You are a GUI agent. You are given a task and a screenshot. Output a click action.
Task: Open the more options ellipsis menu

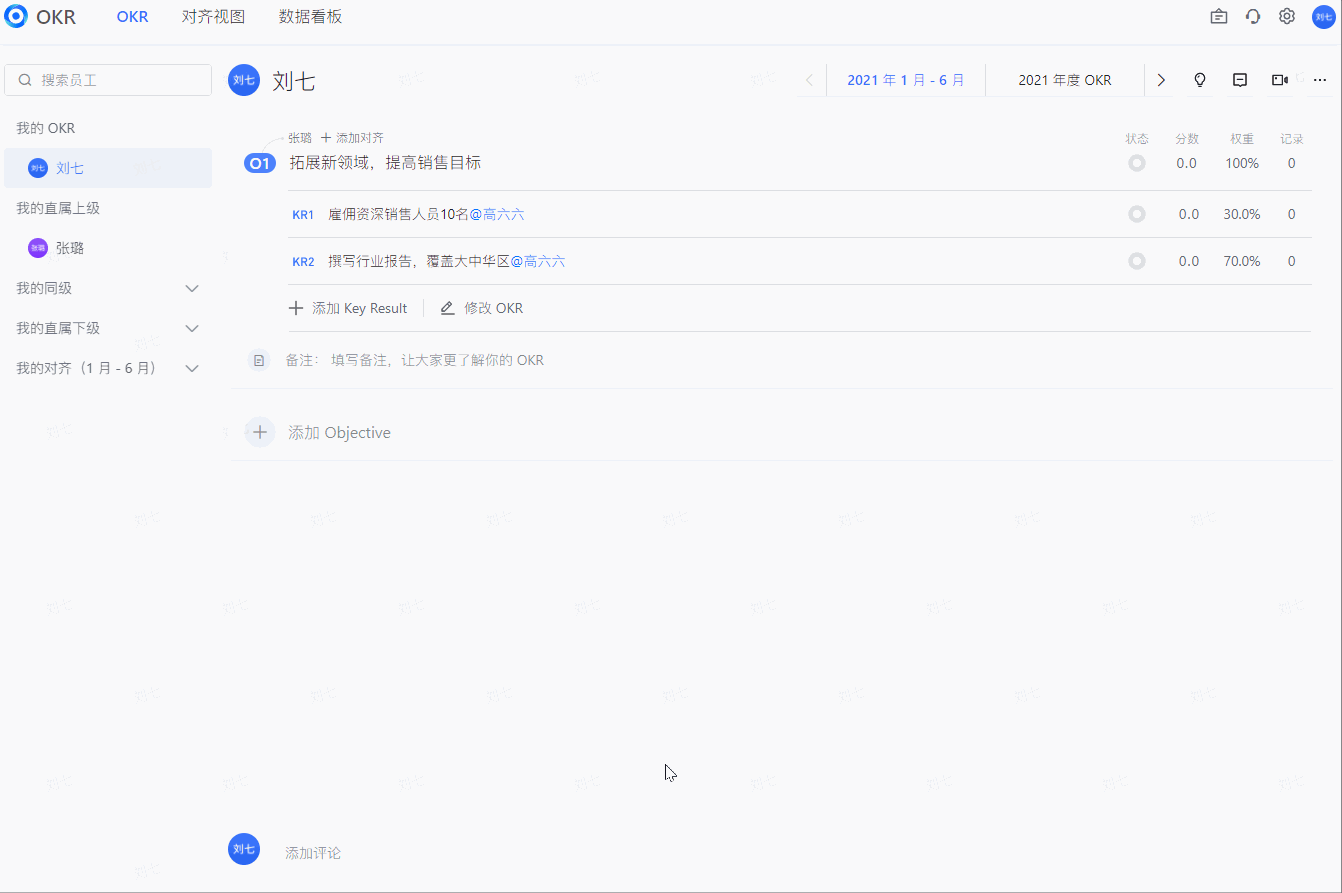tap(1320, 80)
